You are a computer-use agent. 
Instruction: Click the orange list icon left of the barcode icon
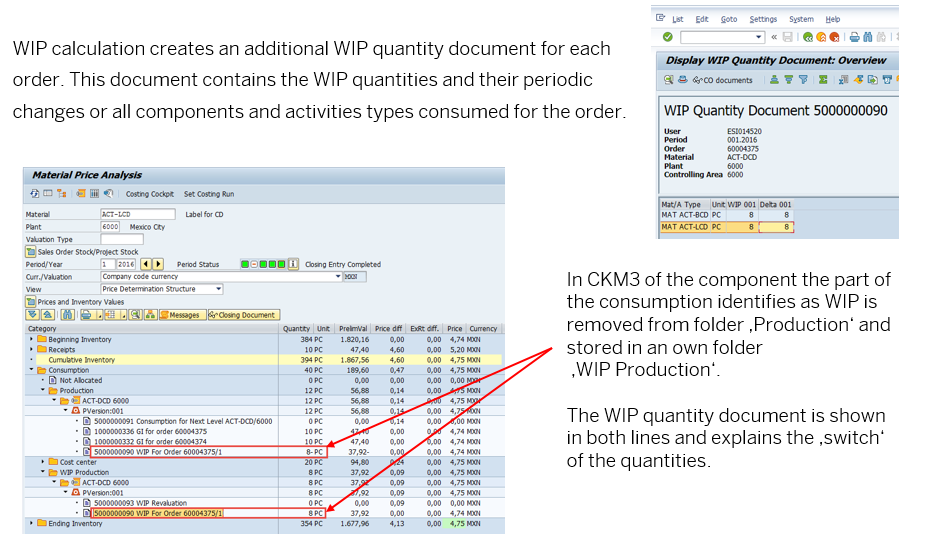80,194
